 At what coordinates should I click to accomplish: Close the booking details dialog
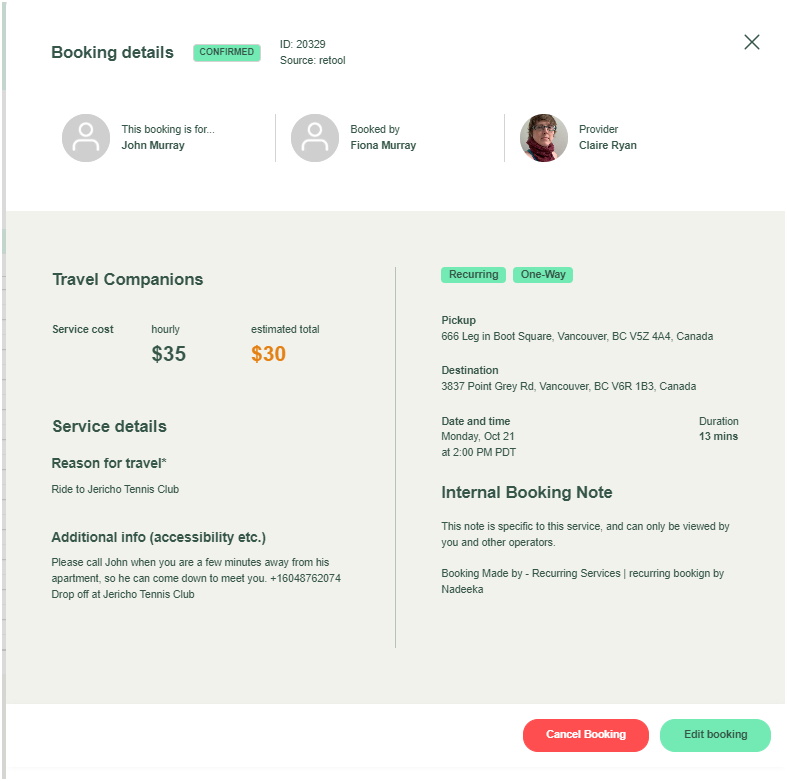pyautogui.click(x=752, y=42)
